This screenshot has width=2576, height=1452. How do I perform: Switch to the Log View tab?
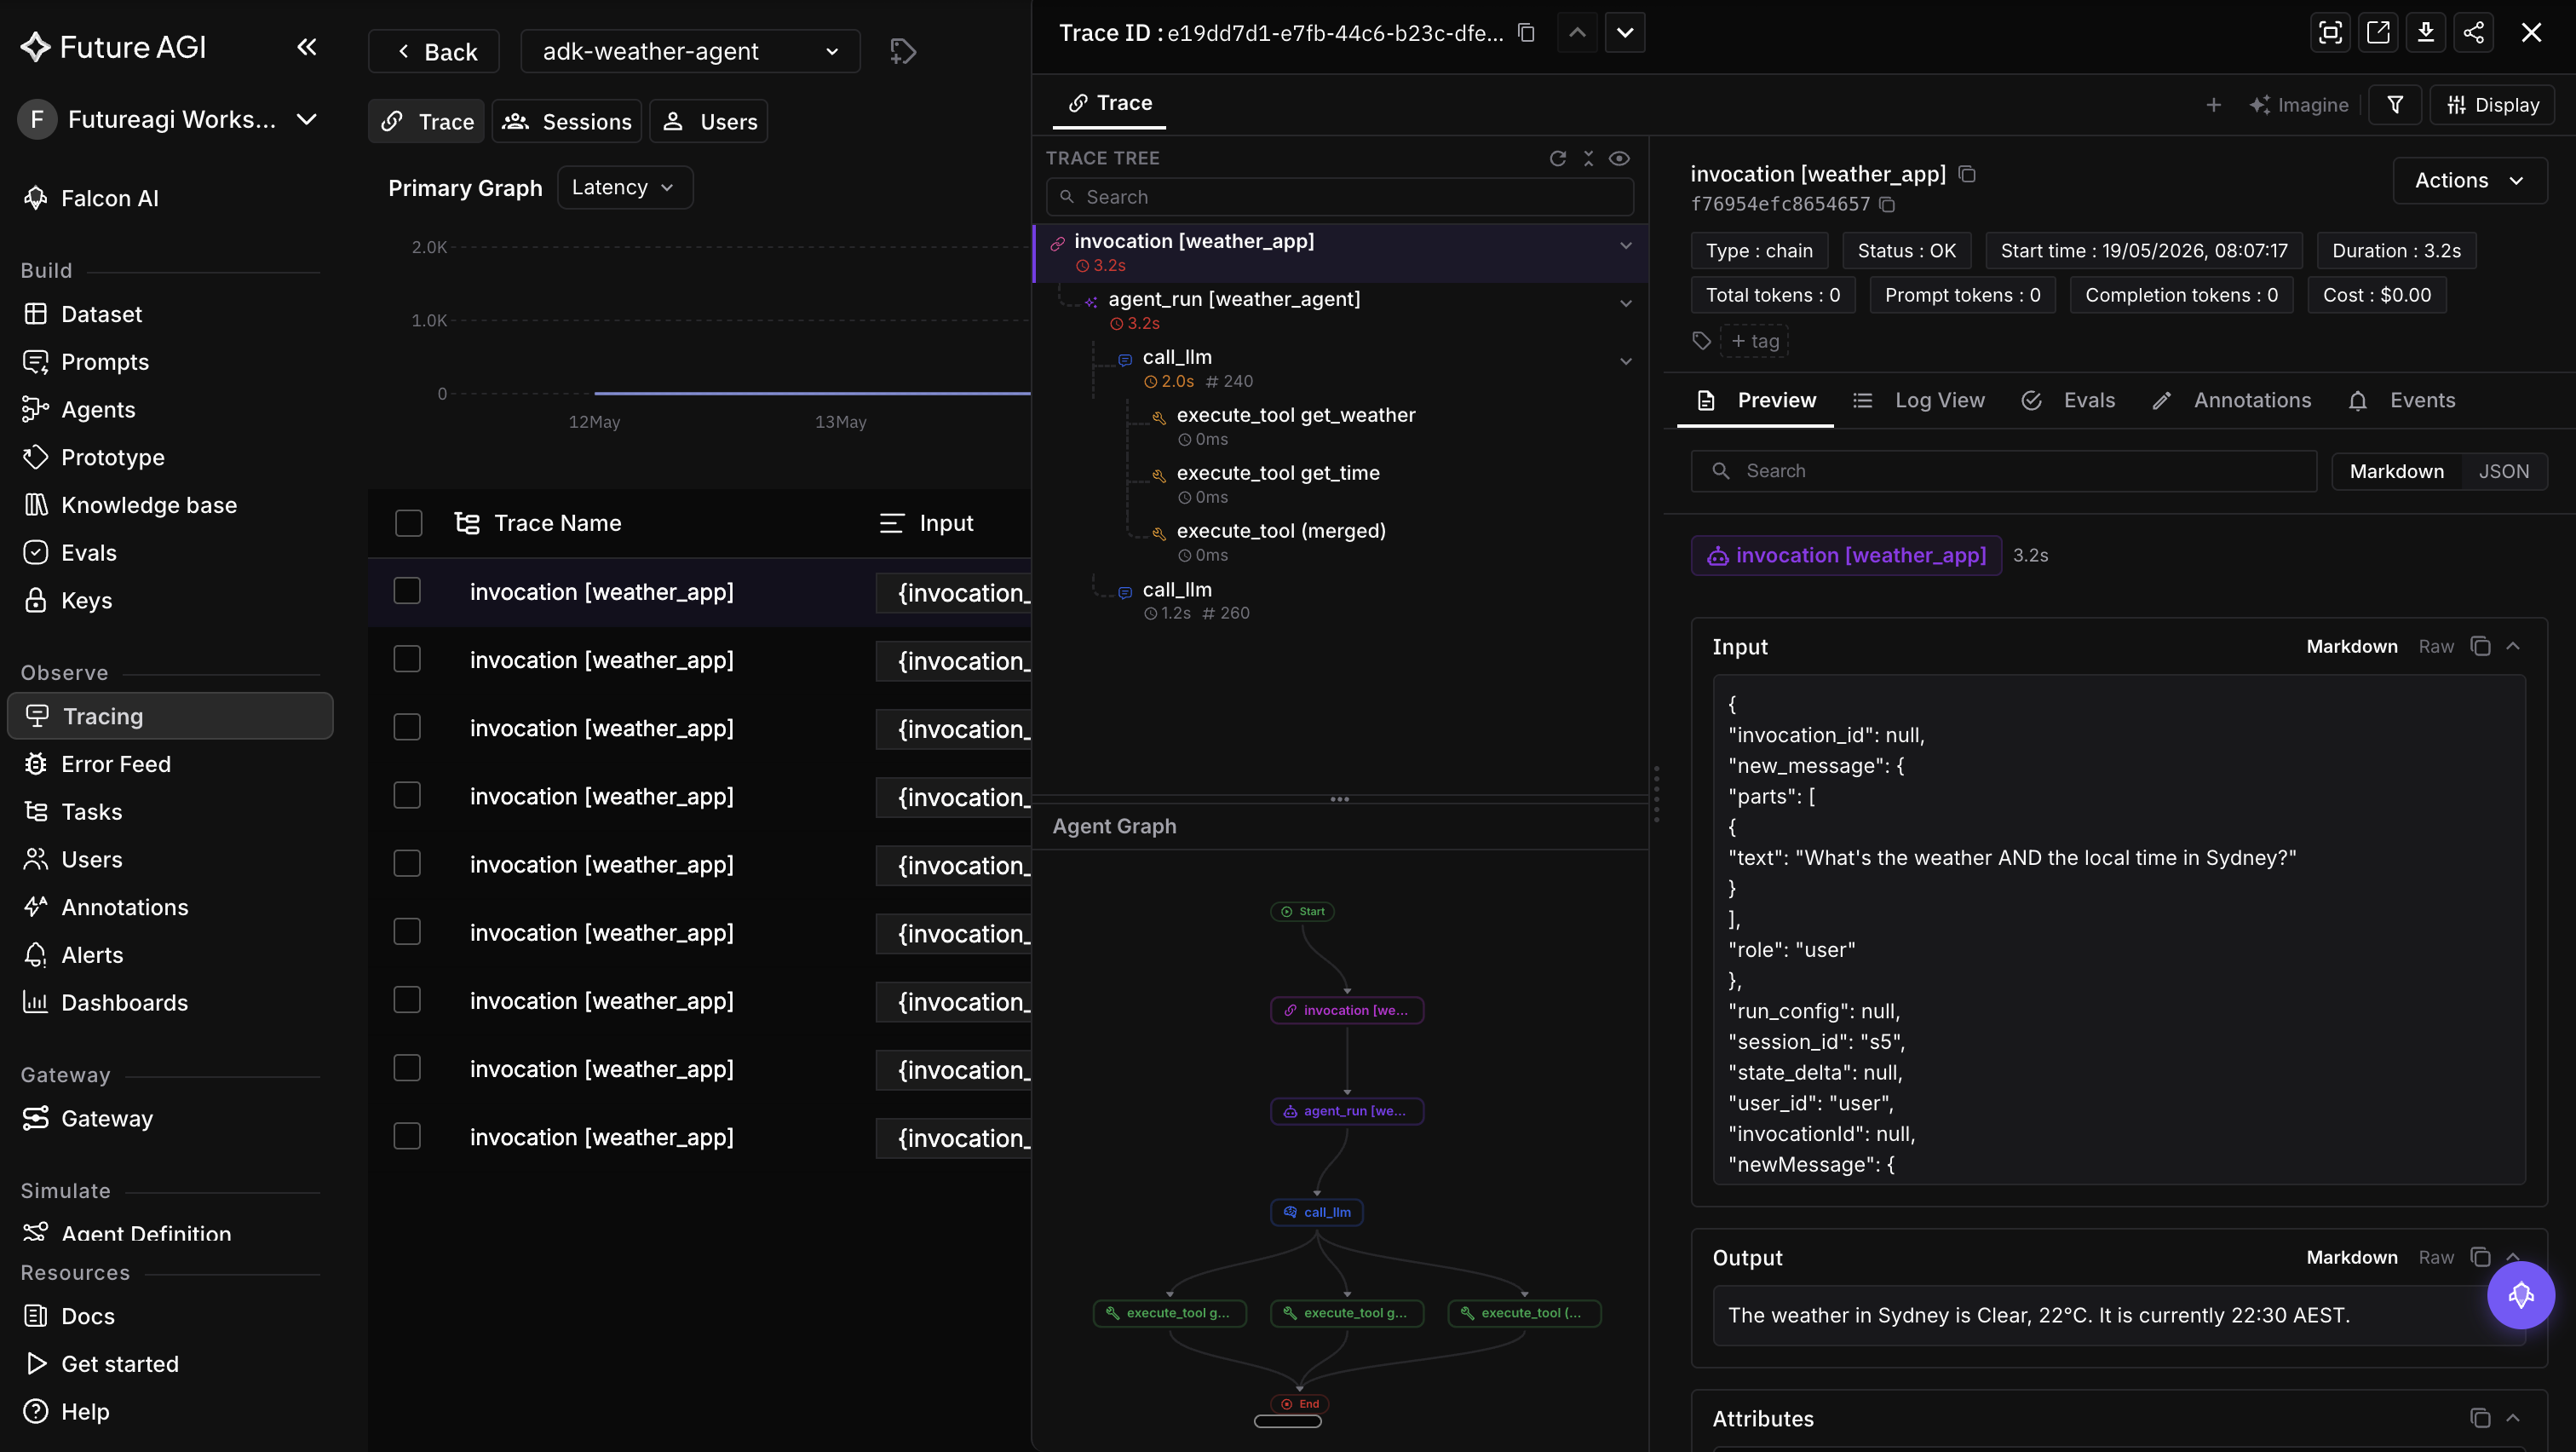pos(1919,400)
